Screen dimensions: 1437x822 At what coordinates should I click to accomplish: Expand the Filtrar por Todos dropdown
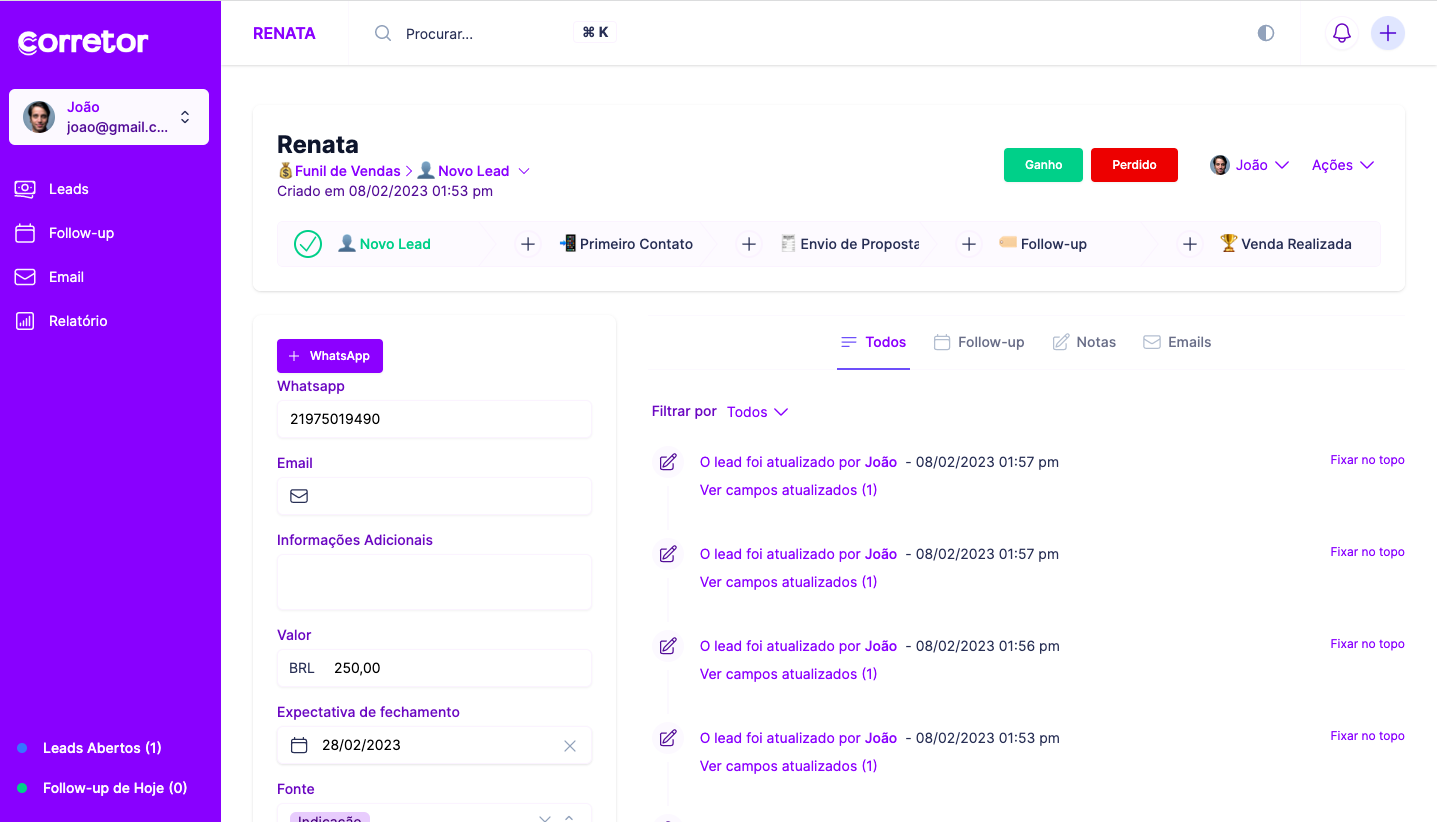(757, 412)
